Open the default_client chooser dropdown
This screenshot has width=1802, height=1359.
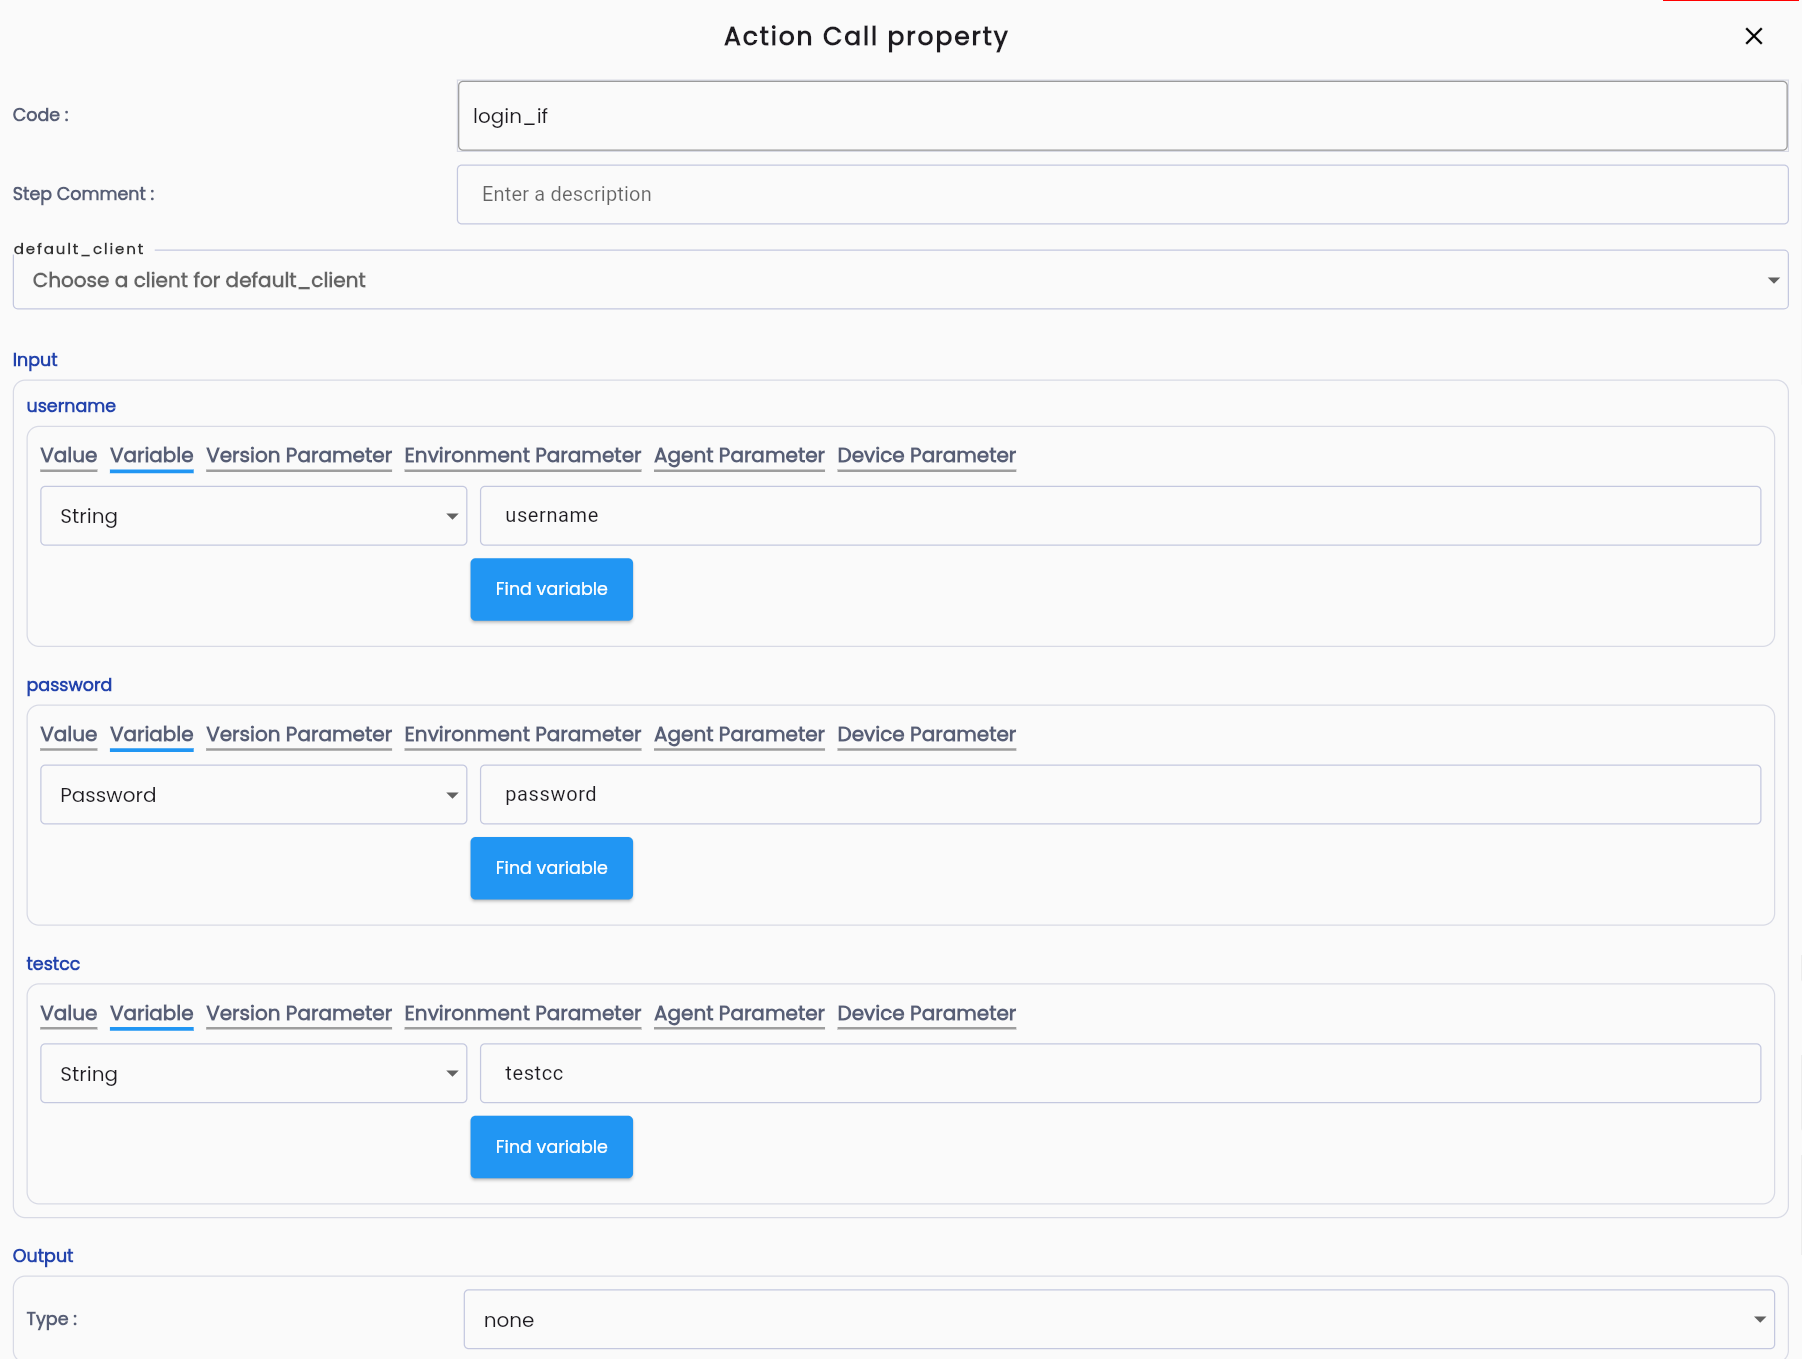coord(900,280)
